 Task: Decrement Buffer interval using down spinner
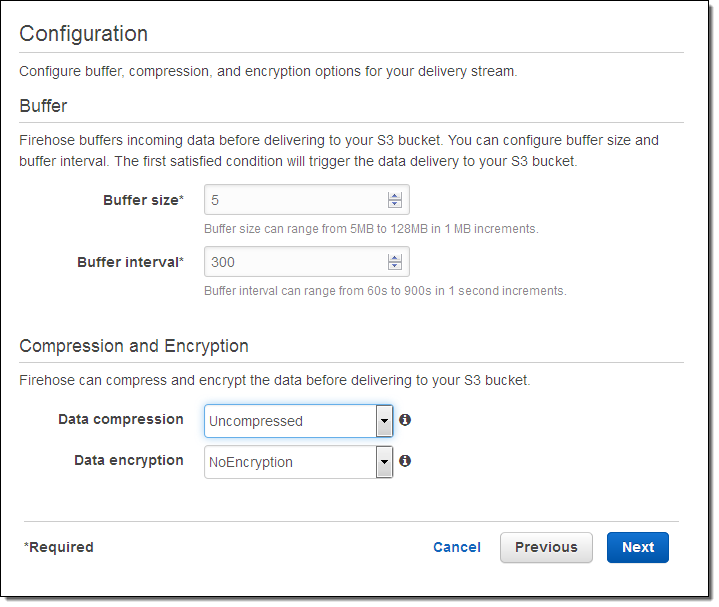[395, 266]
